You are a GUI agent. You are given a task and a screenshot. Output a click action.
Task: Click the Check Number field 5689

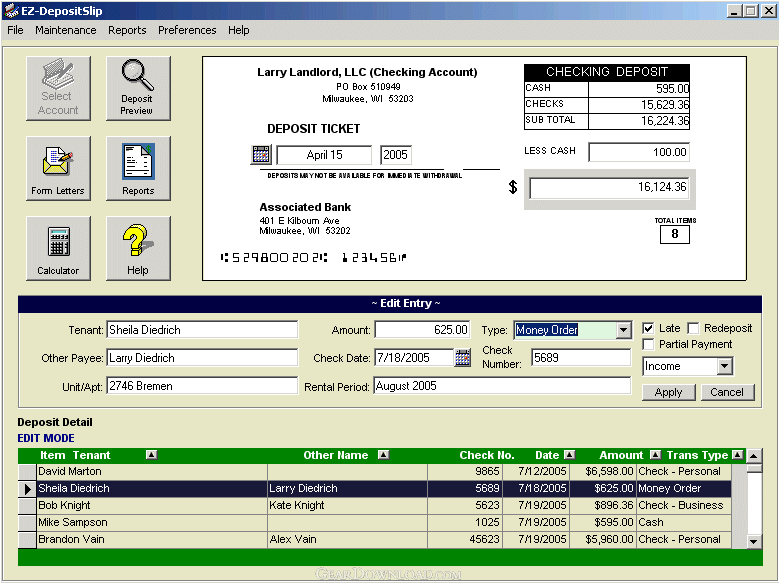click(581, 358)
